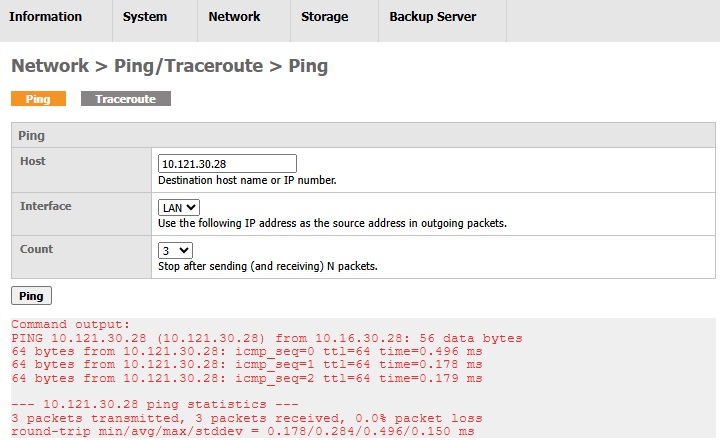Open the System menu
Viewport: 720px width, 440px height.
pos(145,17)
